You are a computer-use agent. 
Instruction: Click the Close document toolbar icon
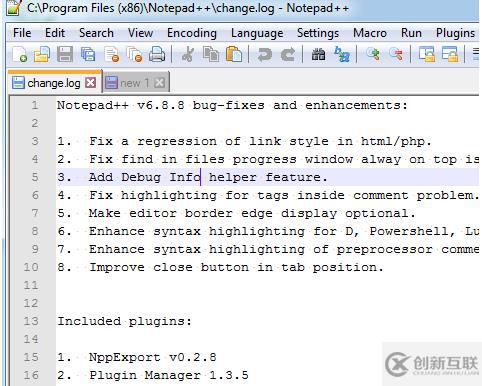(x=112, y=54)
